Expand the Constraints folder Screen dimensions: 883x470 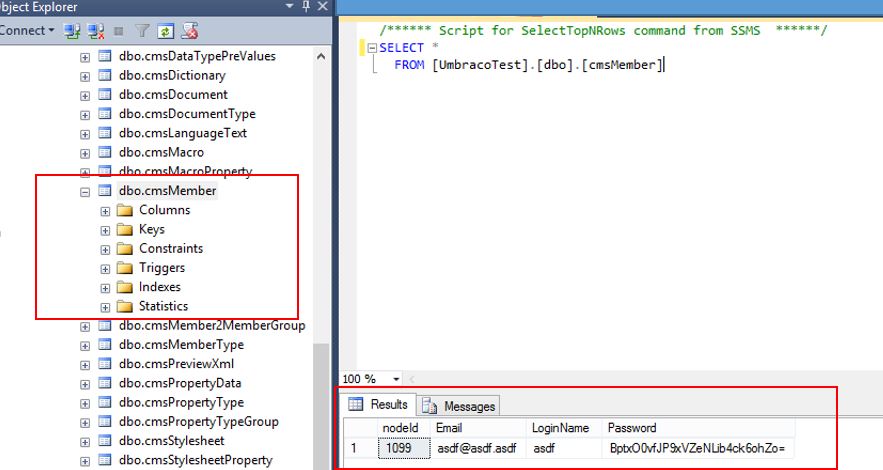tap(105, 249)
